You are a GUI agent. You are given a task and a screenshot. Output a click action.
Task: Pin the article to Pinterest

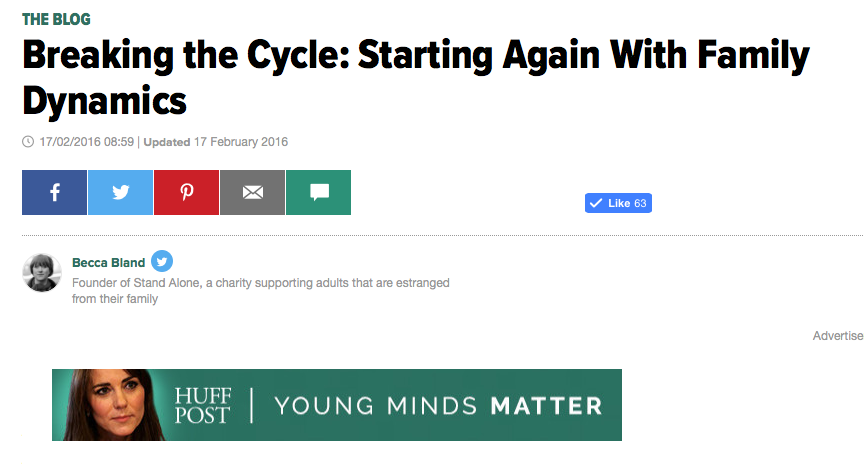(x=186, y=192)
